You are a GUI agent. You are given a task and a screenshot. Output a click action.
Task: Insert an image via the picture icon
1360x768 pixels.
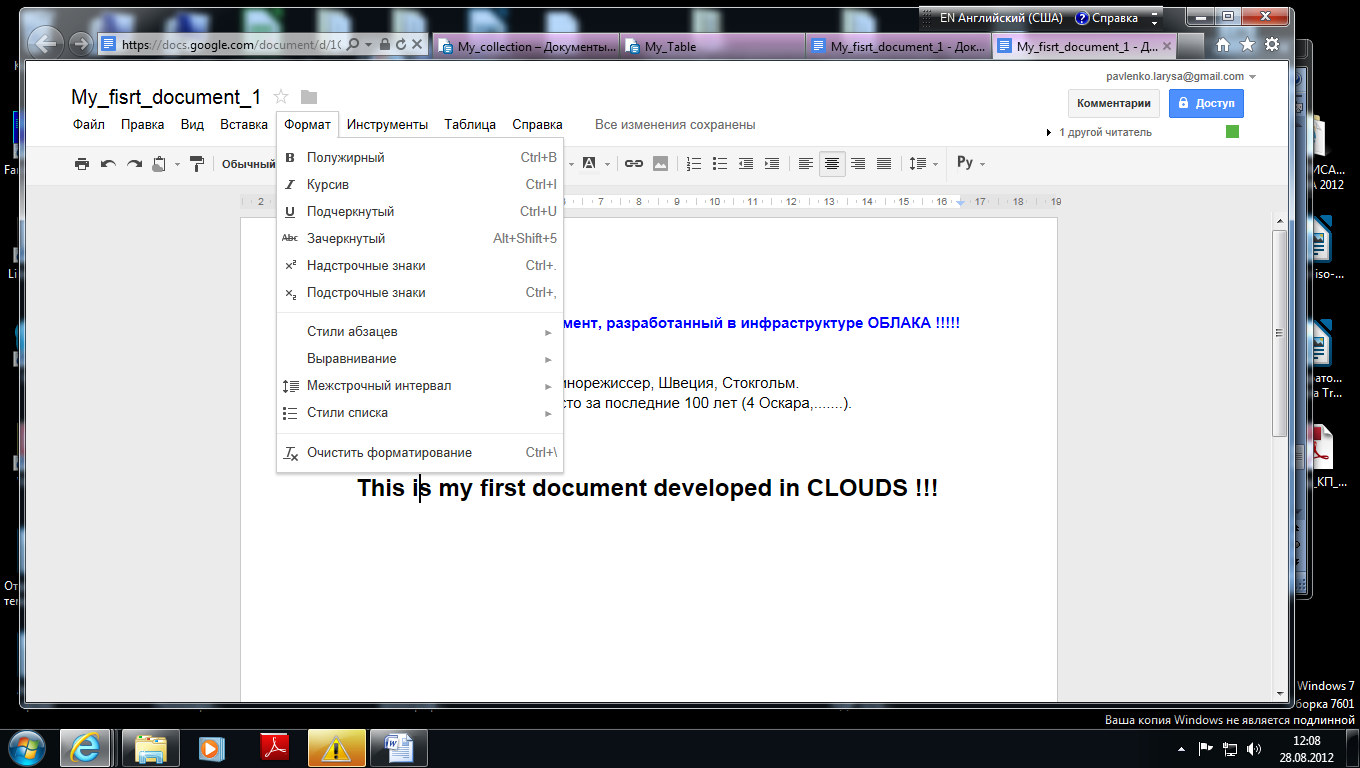[x=660, y=164]
